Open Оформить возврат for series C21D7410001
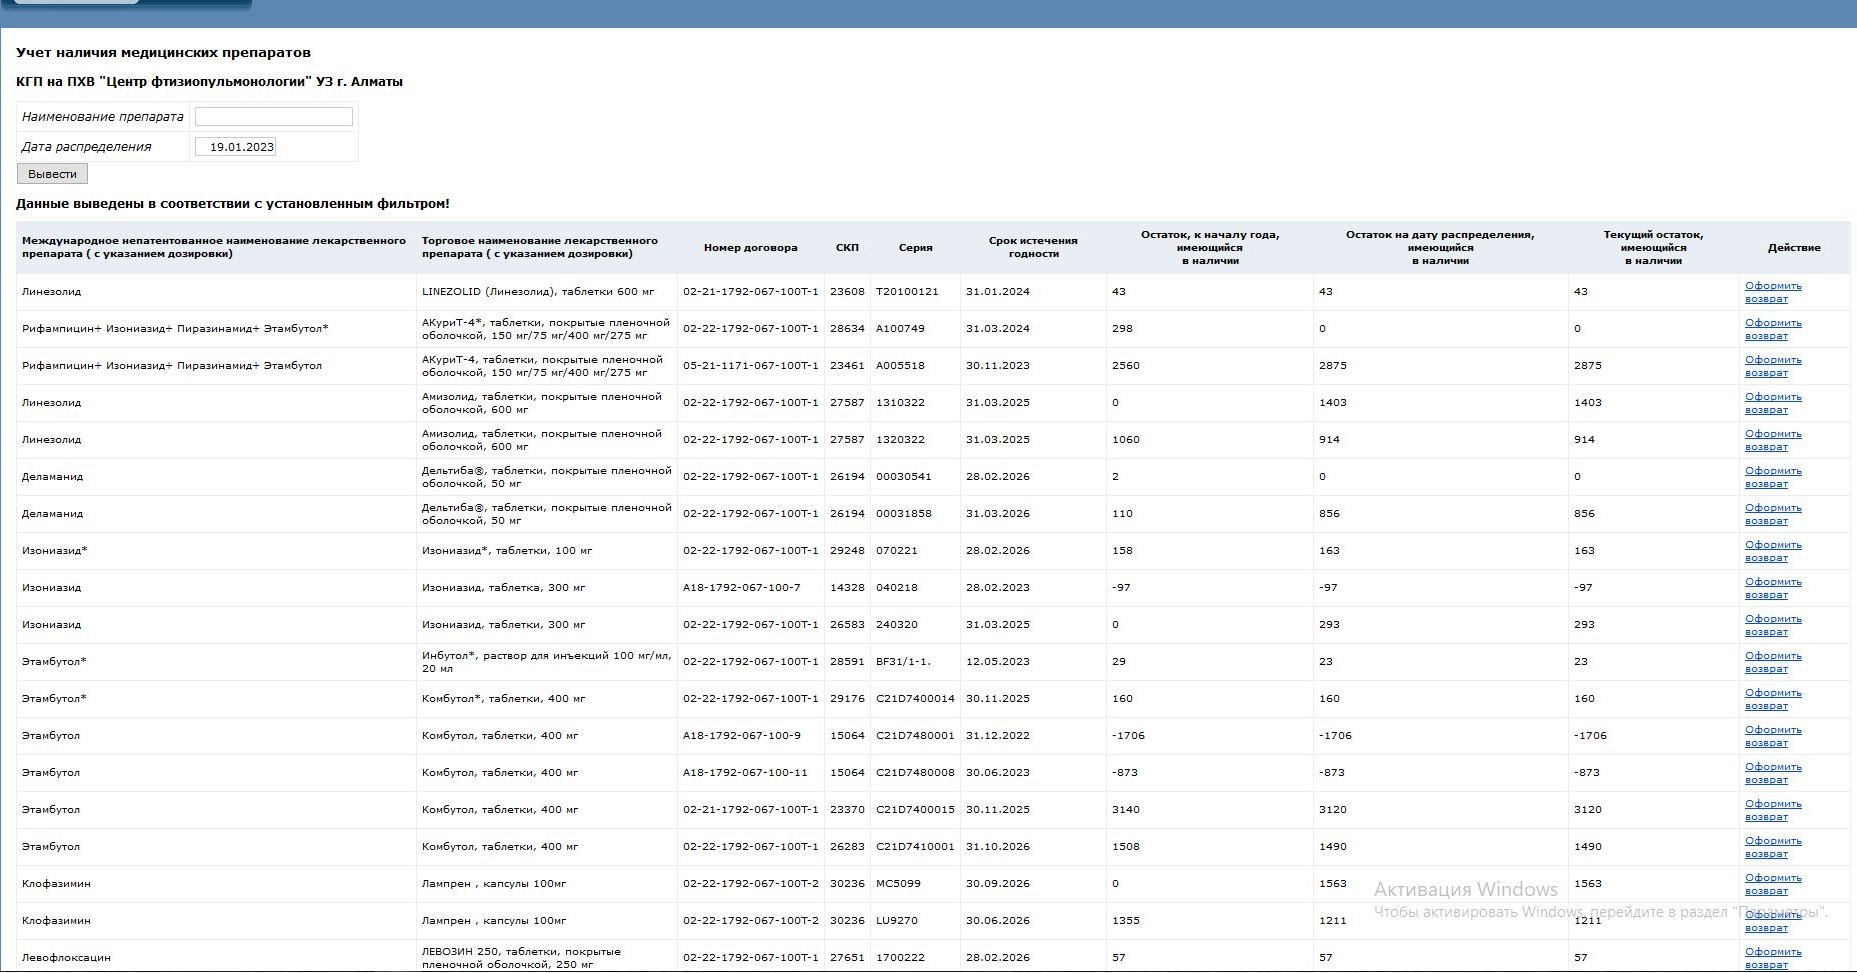 click(x=1773, y=847)
